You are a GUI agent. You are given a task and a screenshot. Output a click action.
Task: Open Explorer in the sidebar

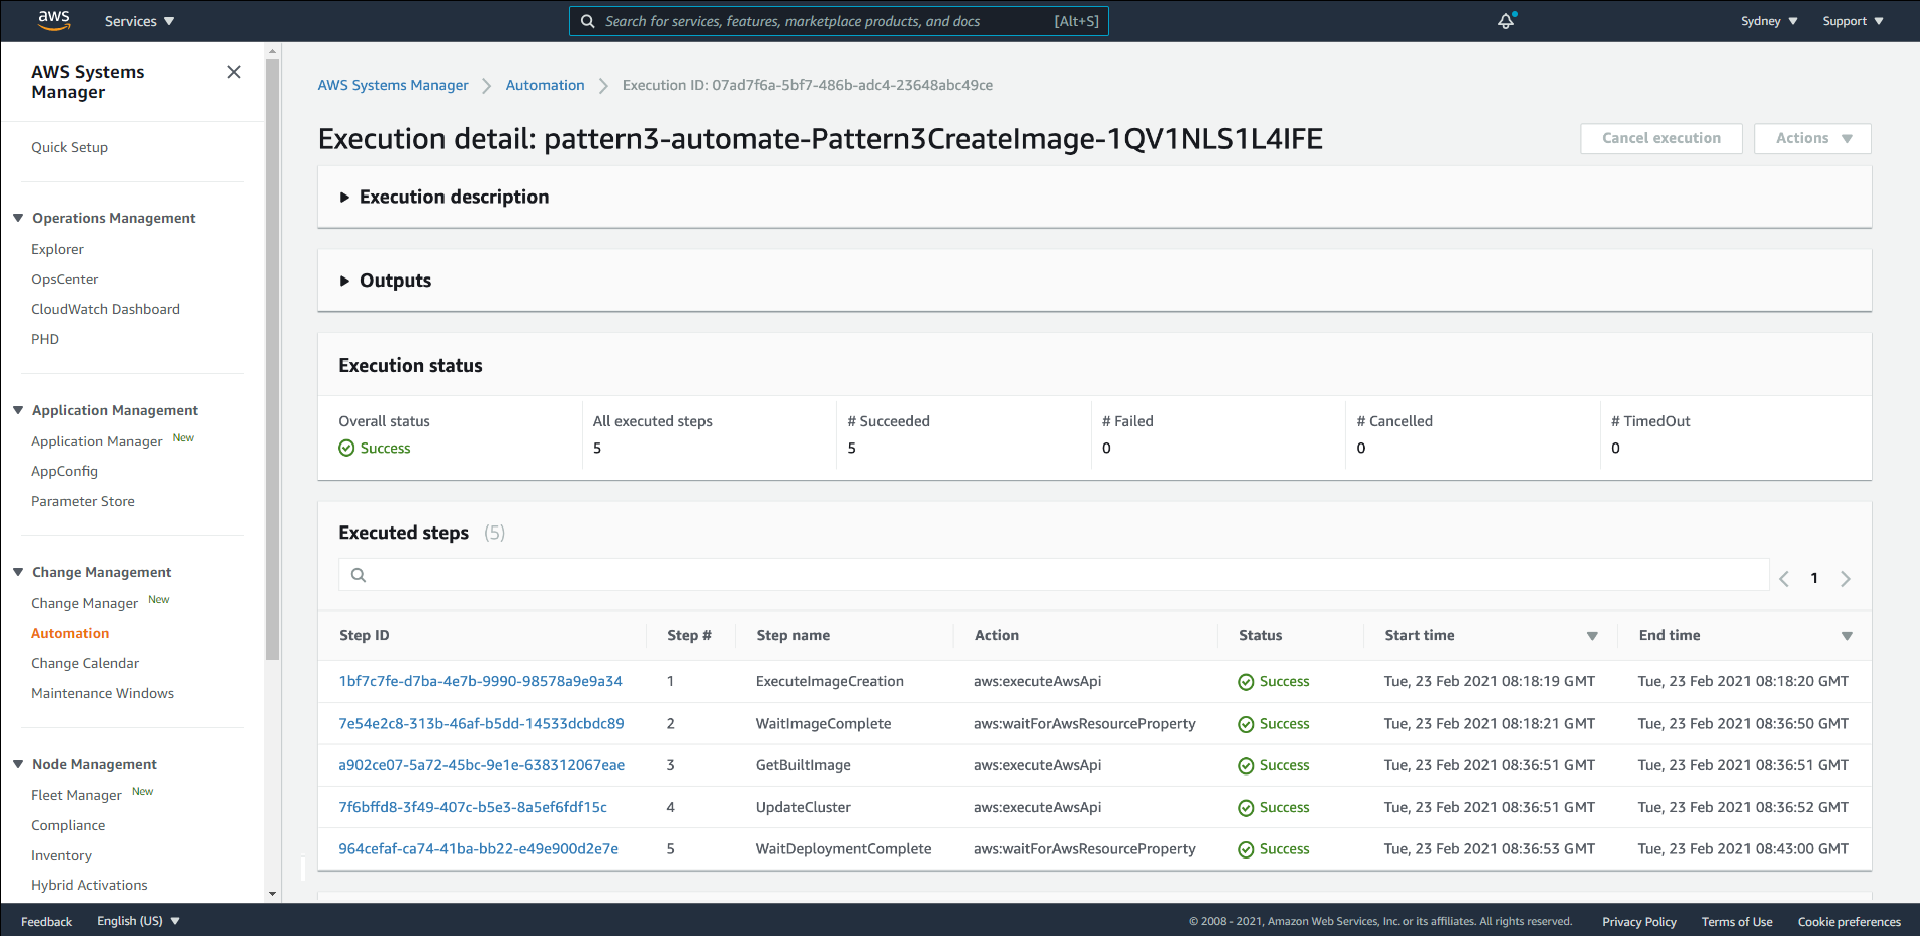(x=57, y=249)
